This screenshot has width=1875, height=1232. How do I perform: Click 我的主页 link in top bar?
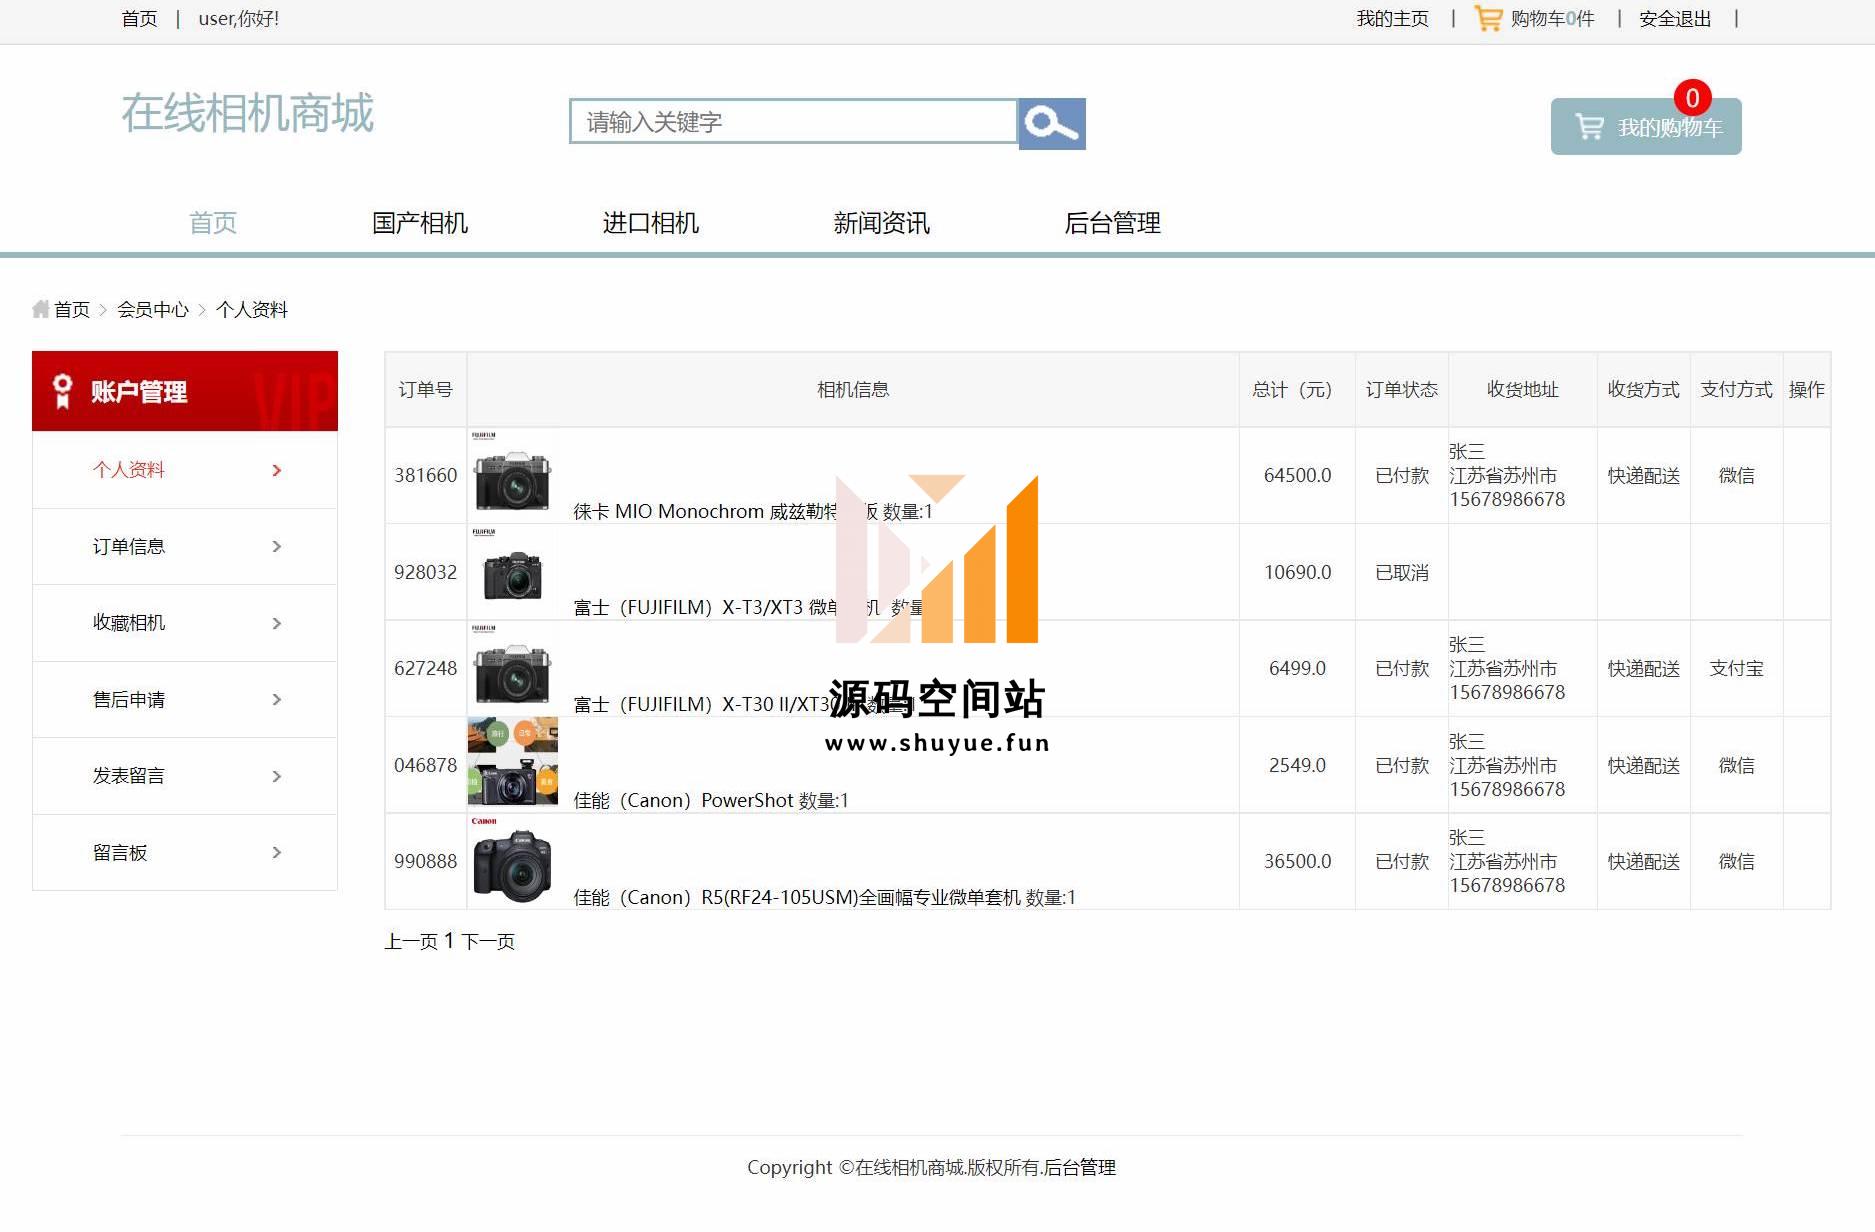pyautogui.click(x=1392, y=19)
